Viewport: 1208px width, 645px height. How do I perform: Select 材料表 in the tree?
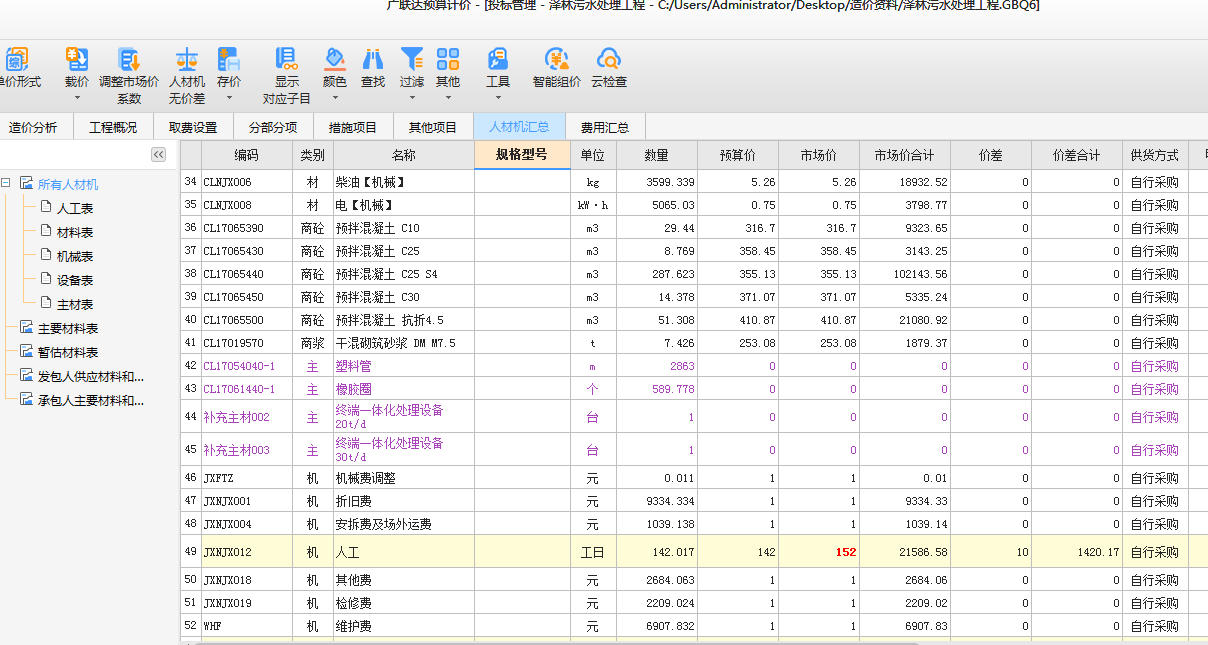pyautogui.click(x=75, y=232)
